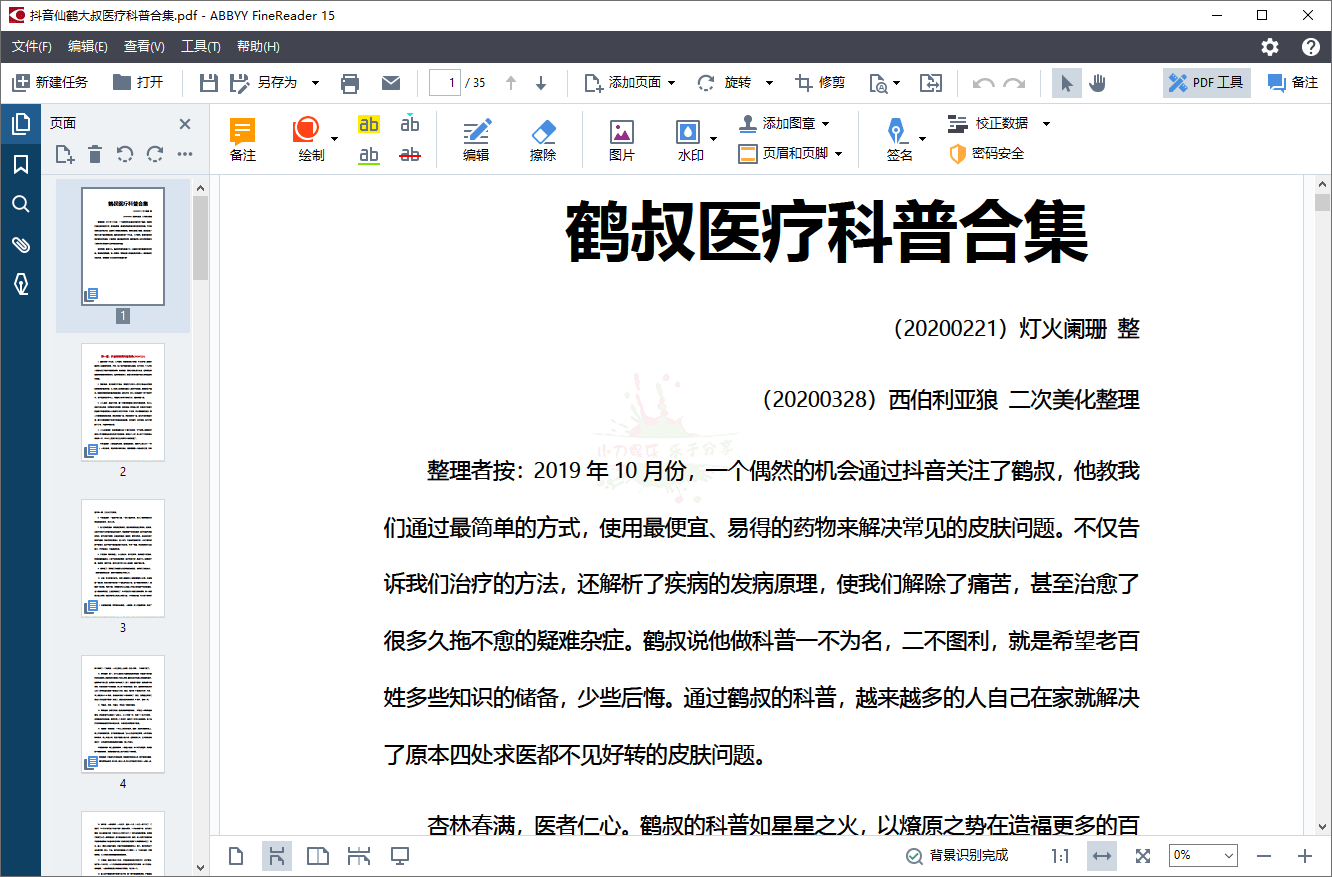The image size is (1332, 877).
Task: Click the 新建任务 (New Task) button
Action: [x=50, y=83]
